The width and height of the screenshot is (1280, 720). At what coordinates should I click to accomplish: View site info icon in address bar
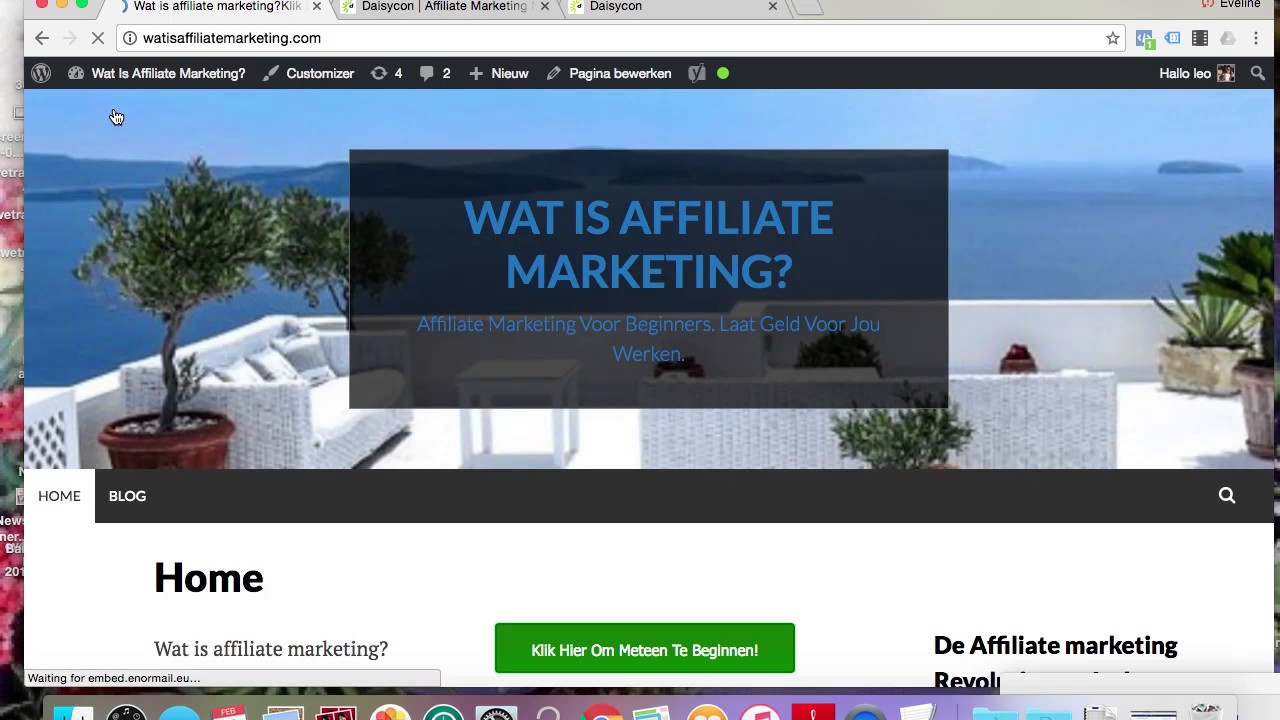click(130, 38)
